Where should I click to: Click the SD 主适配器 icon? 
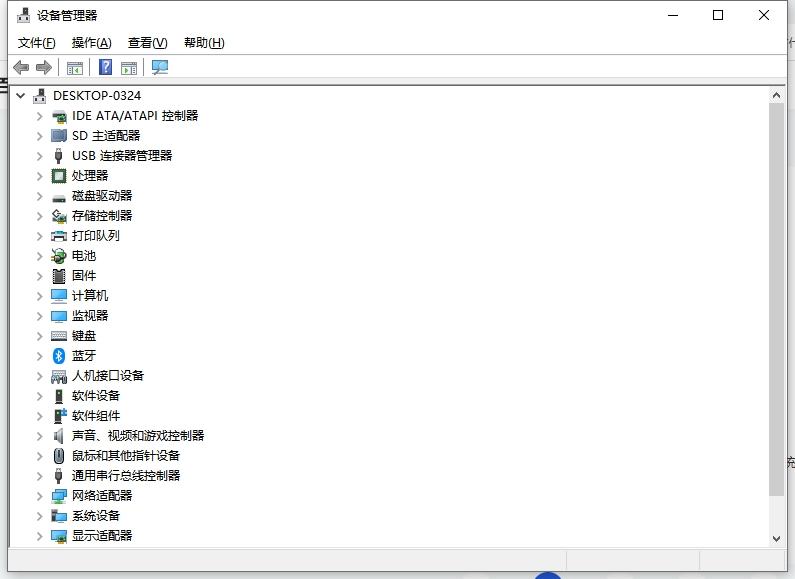tap(59, 136)
